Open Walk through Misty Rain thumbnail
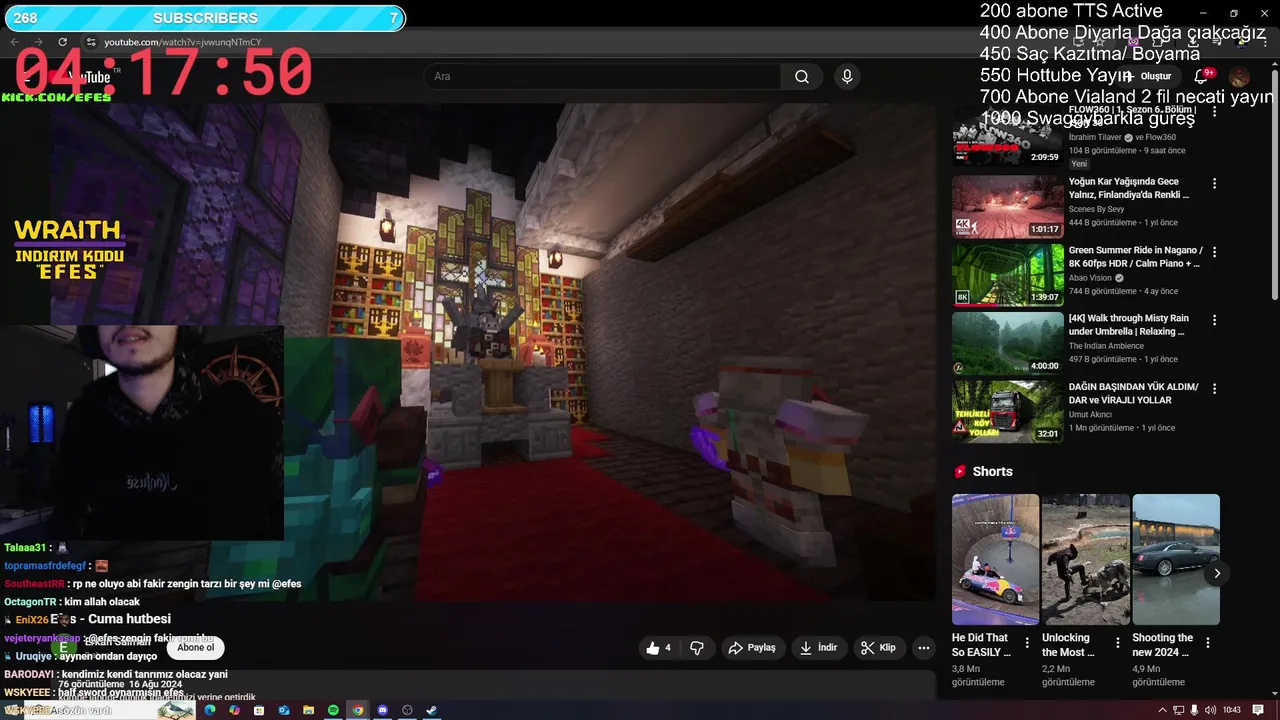This screenshot has width=1280, height=720. click(1008, 343)
